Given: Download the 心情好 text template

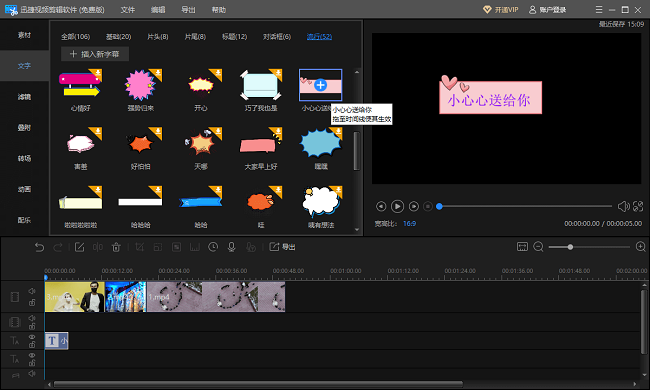Looking at the screenshot, I should [x=98, y=74].
